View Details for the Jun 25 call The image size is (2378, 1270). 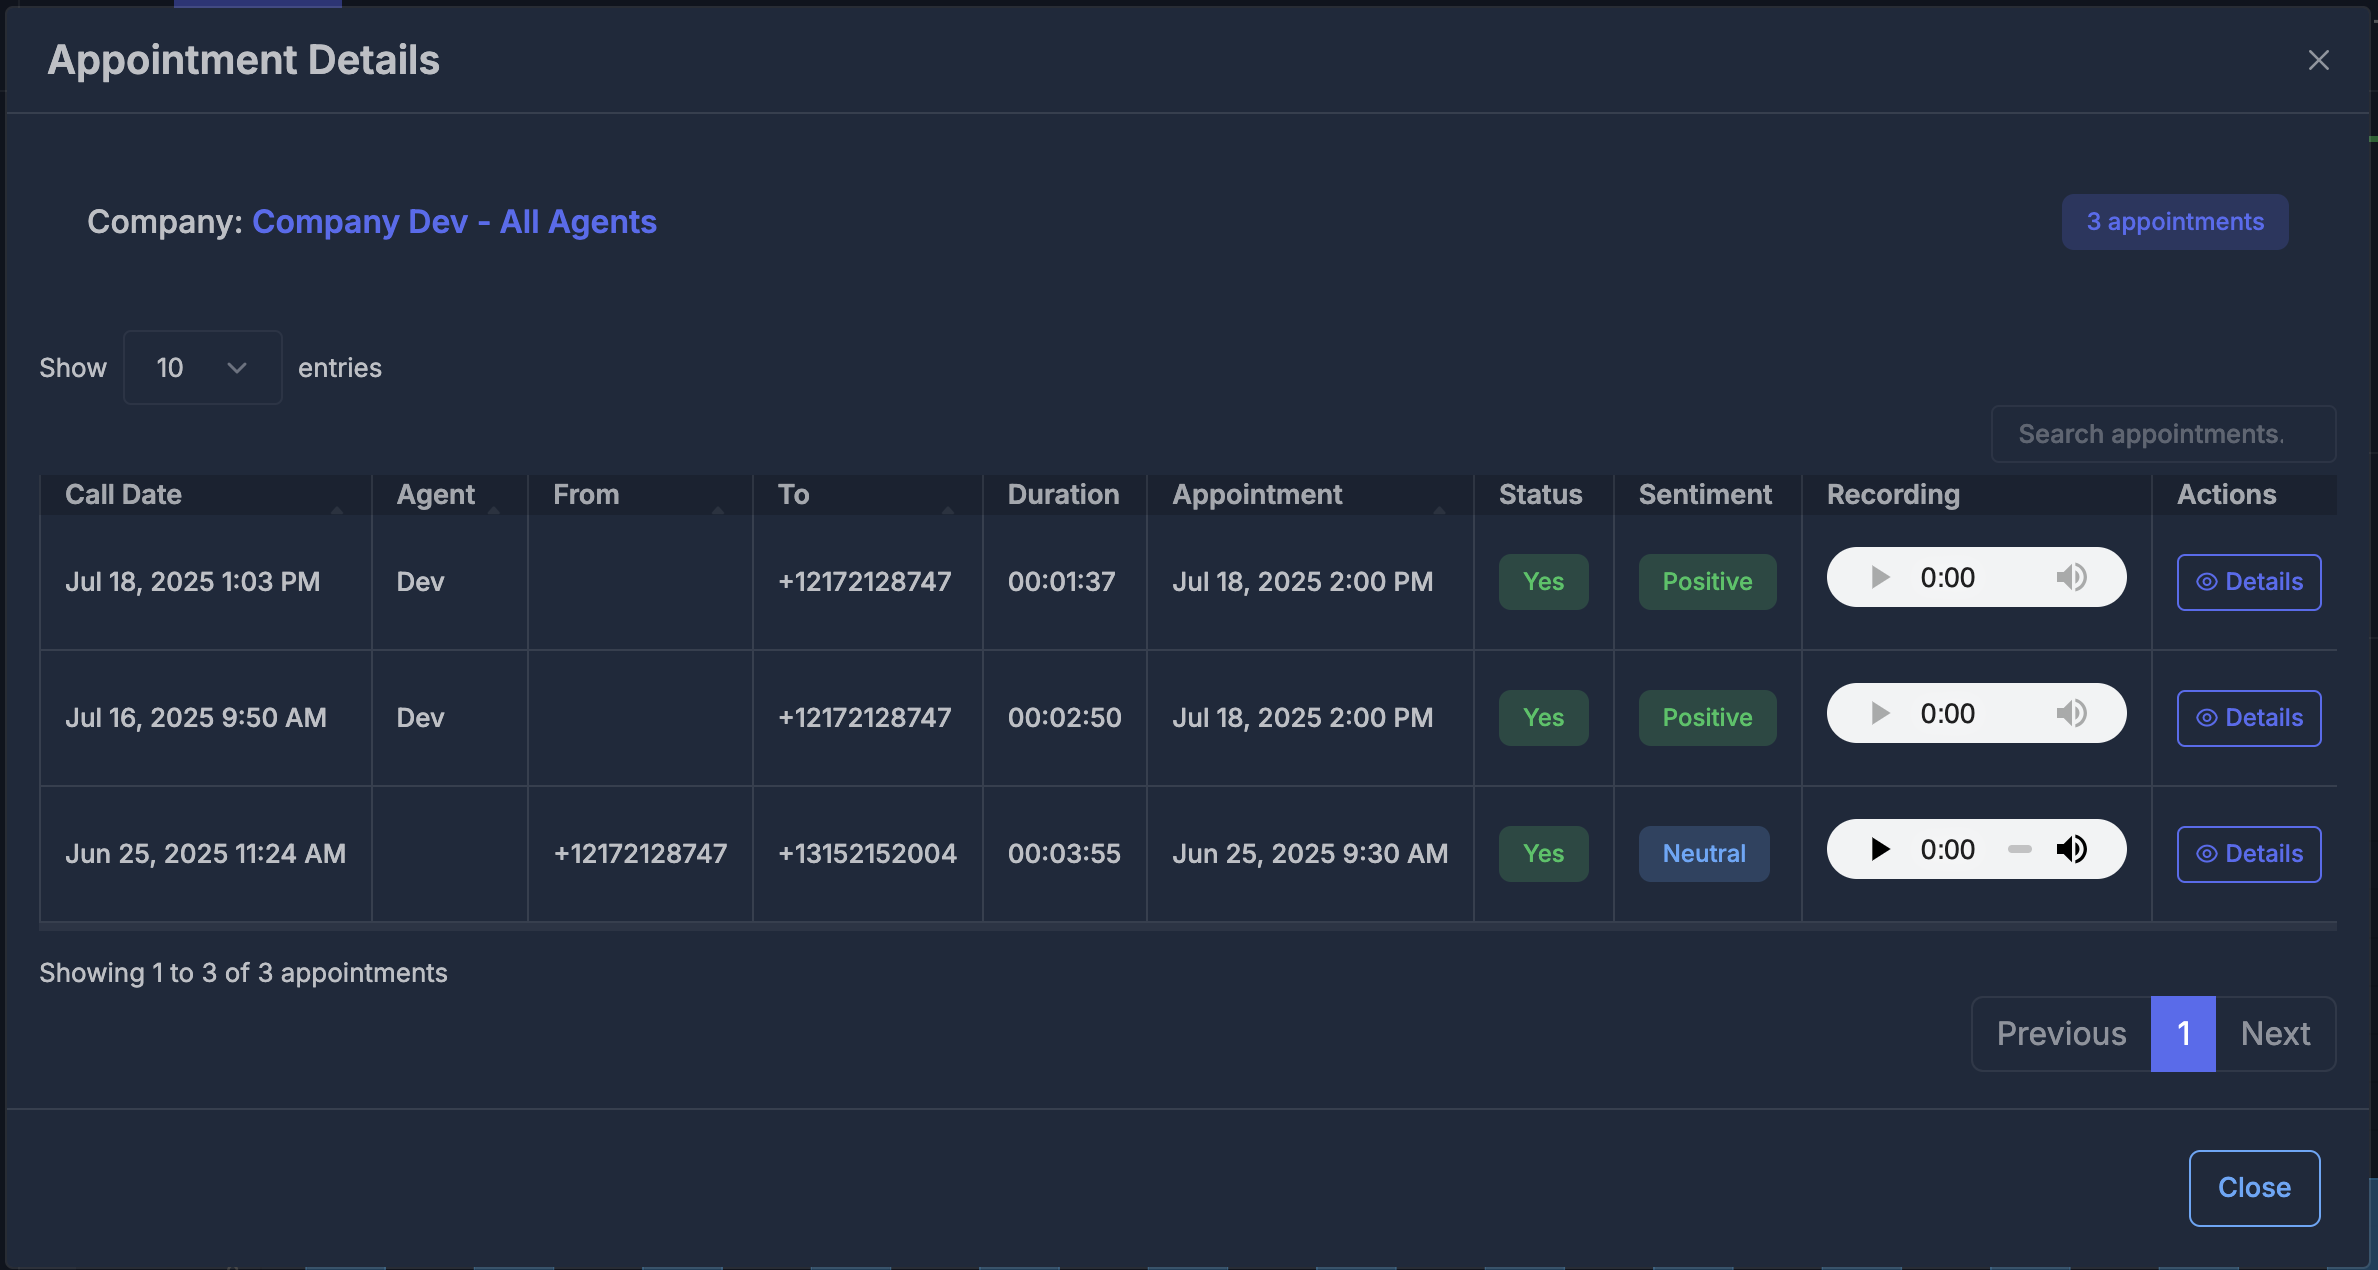tap(2248, 854)
